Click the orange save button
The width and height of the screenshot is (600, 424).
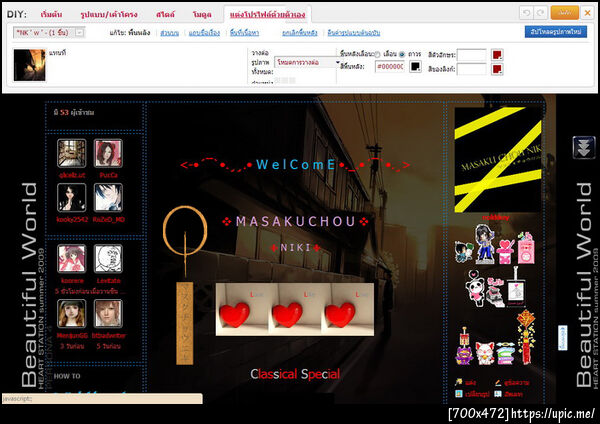pos(564,13)
